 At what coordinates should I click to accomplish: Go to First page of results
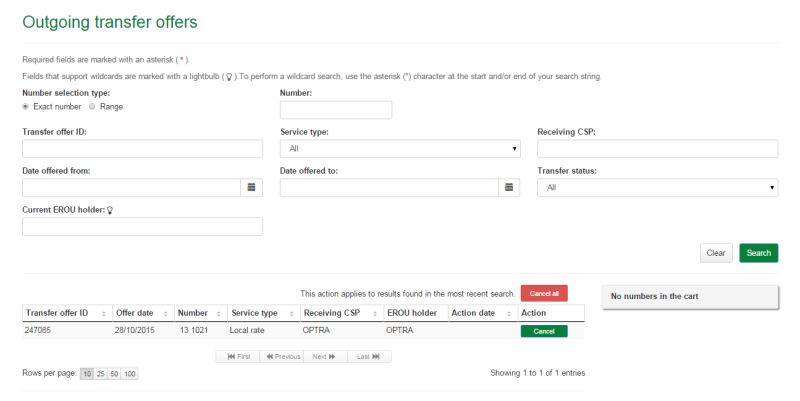[238, 357]
